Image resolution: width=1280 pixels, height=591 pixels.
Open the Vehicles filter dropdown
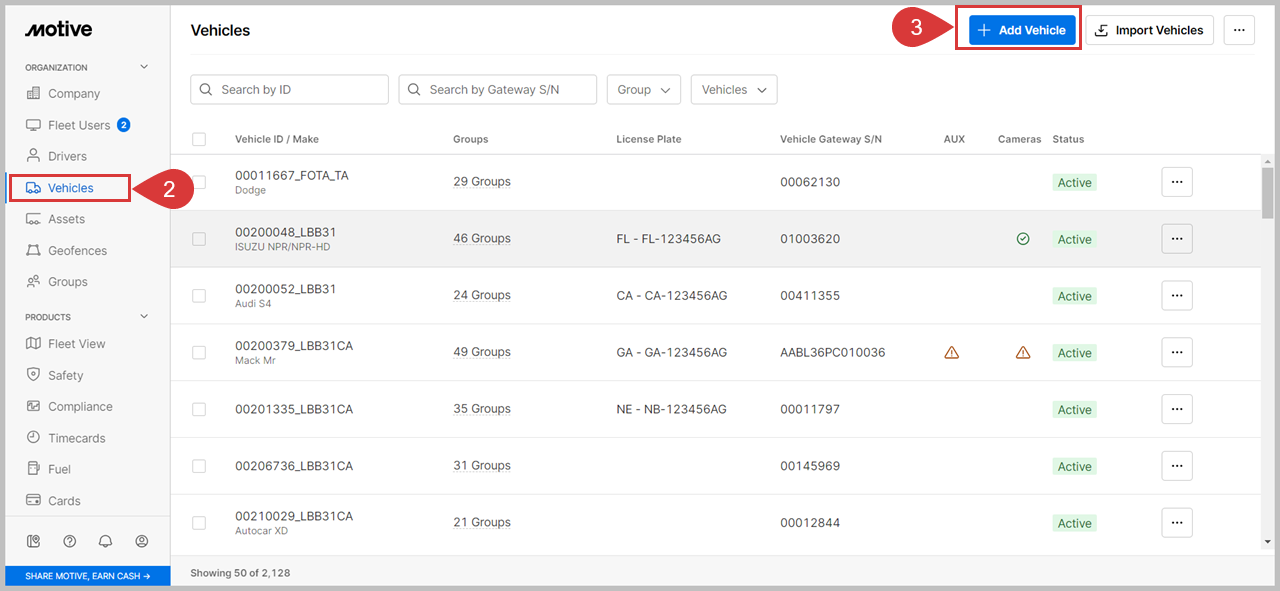point(734,89)
